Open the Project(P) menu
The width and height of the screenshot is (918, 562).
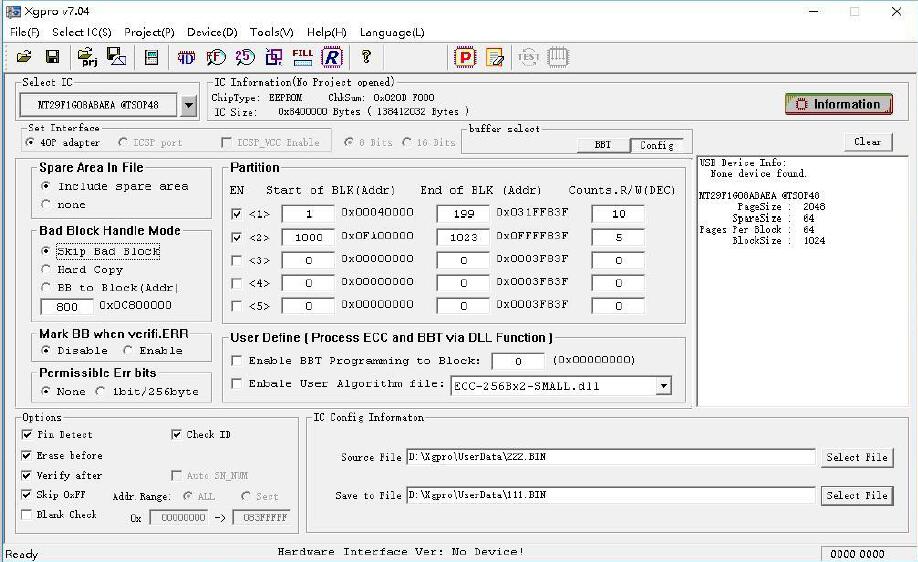[x=149, y=32]
